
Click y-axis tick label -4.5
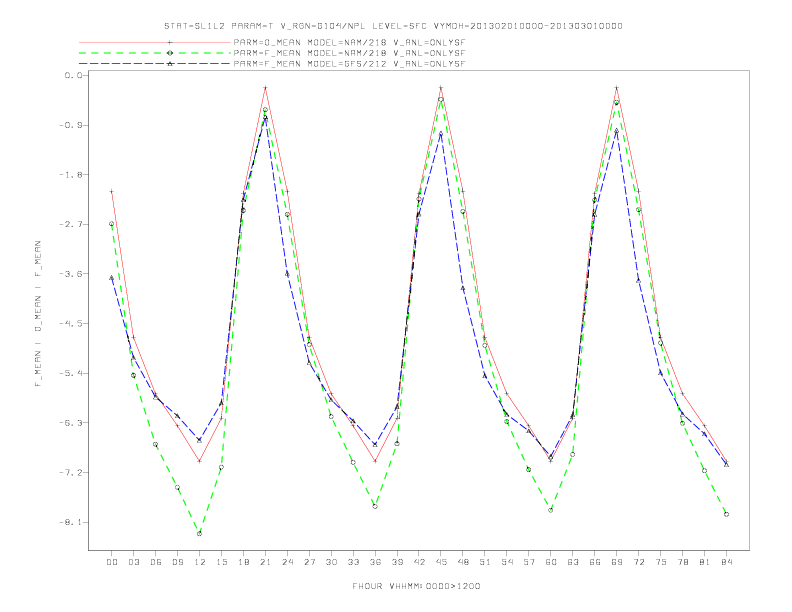point(71,323)
